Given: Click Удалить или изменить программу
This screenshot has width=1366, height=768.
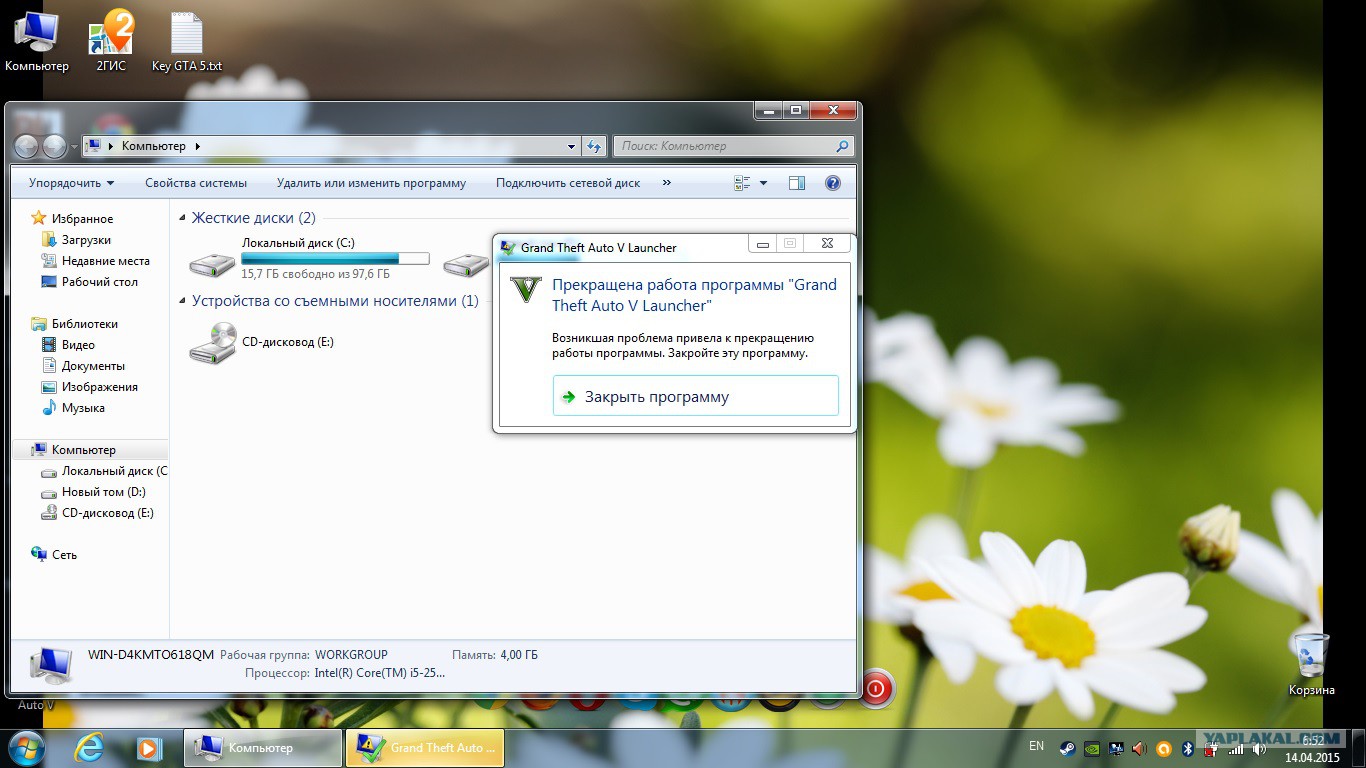Looking at the screenshot, I should [371, 183].
